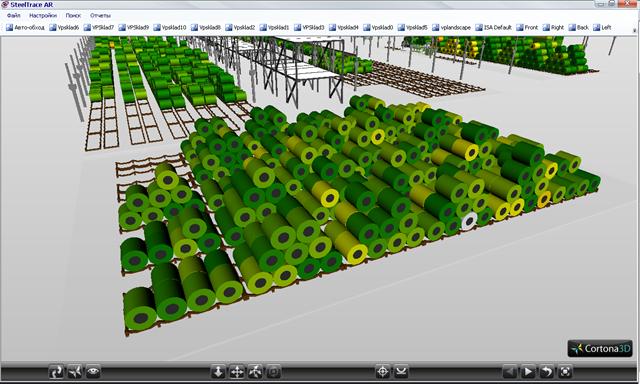Open the Поиск menu

click(73, 16)
